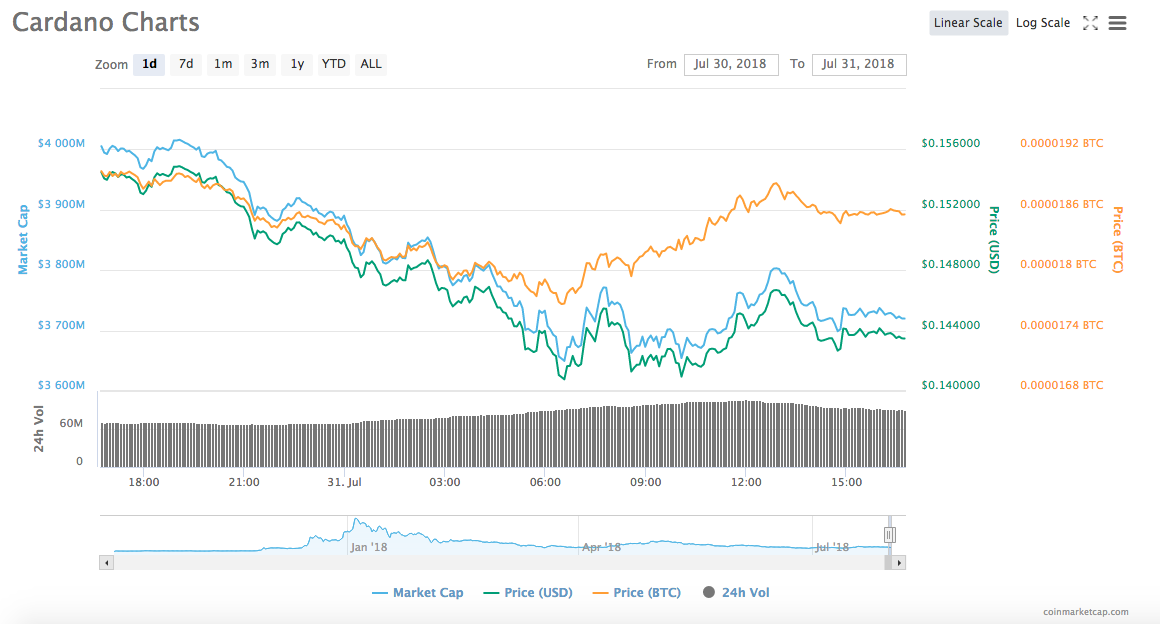Edit the To date field
This screenshot has width=1160, height=624.
click(x=859, y=64)
